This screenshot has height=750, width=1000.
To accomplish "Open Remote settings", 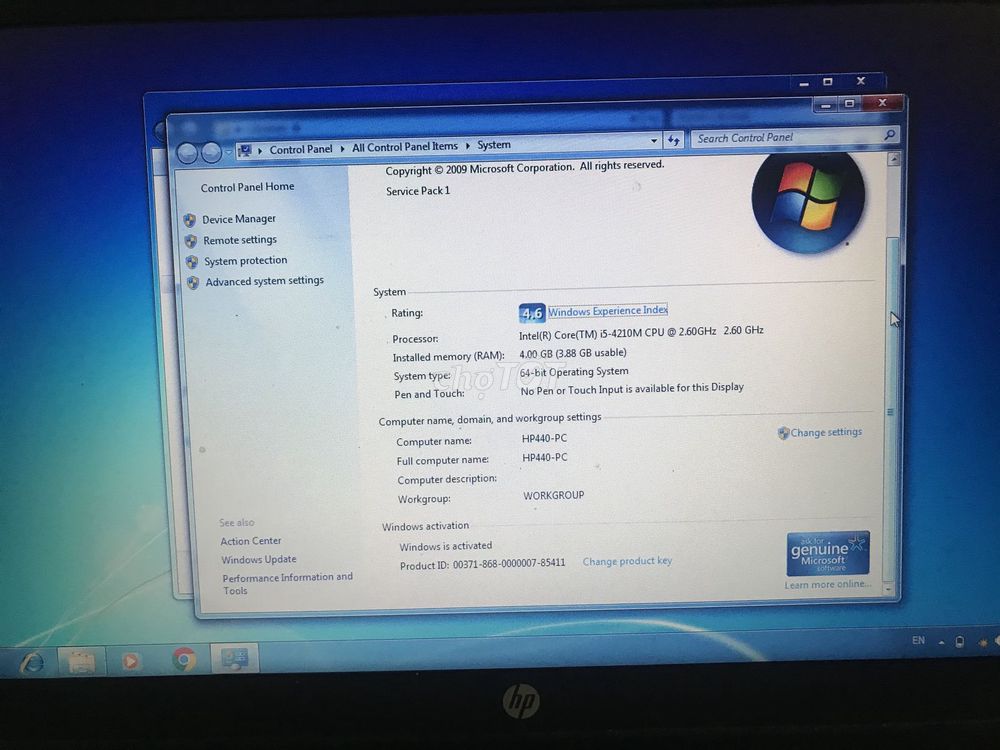I will (x=240, y=240).
